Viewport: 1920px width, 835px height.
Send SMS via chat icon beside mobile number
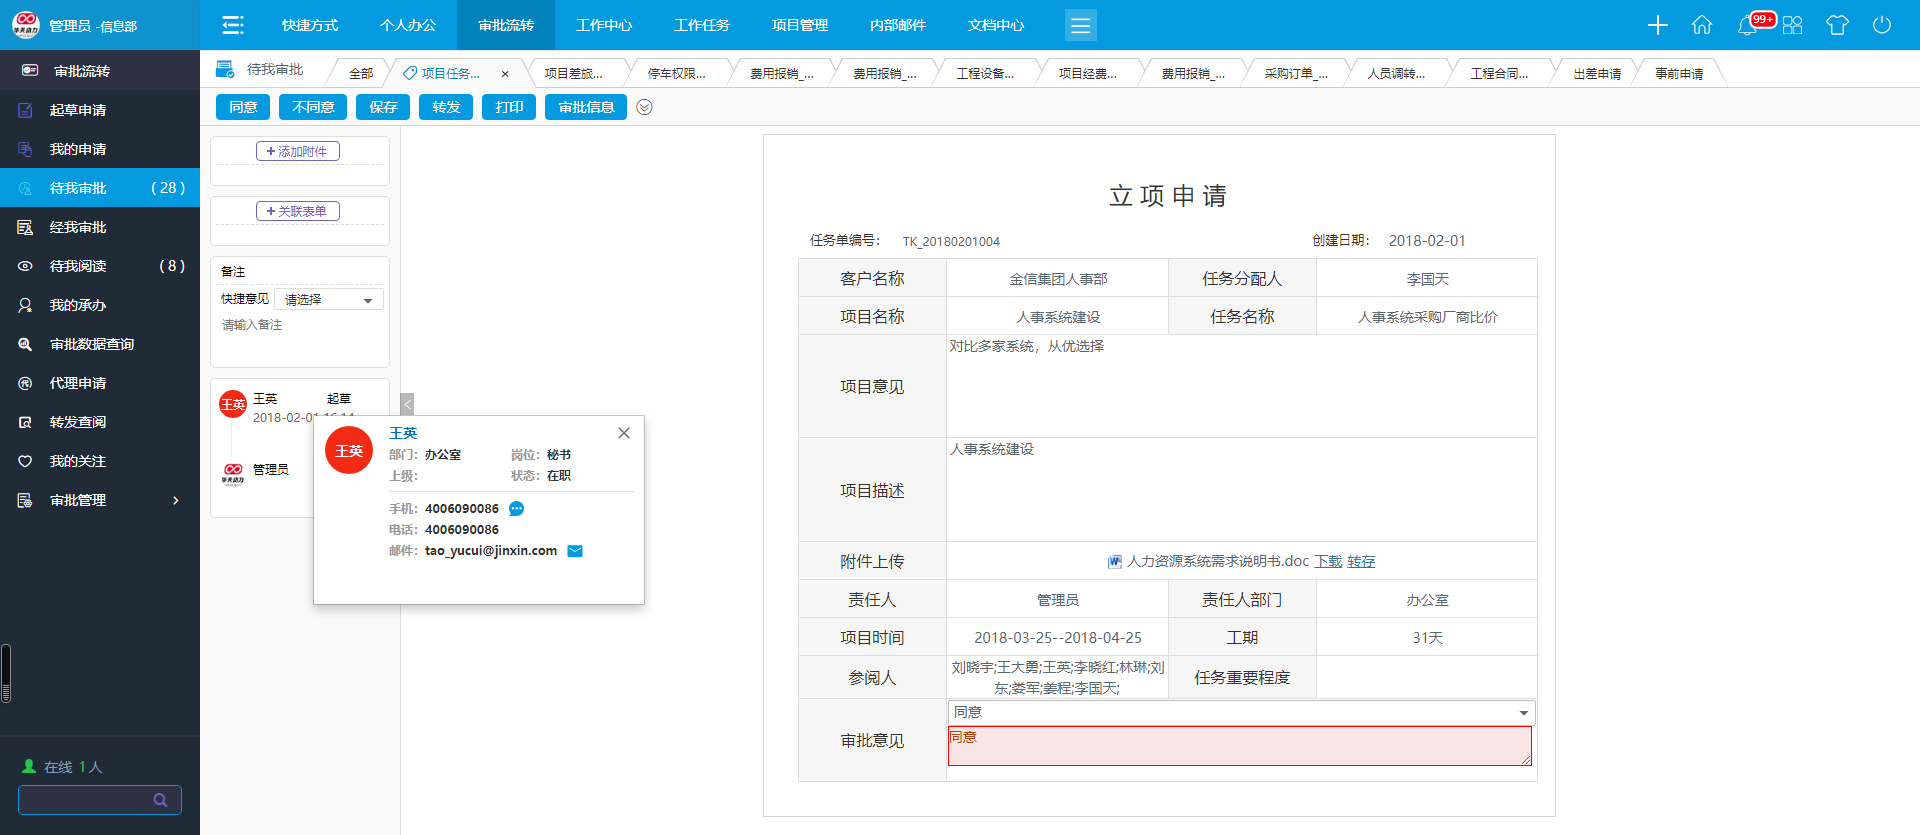[x=516, y=509]
